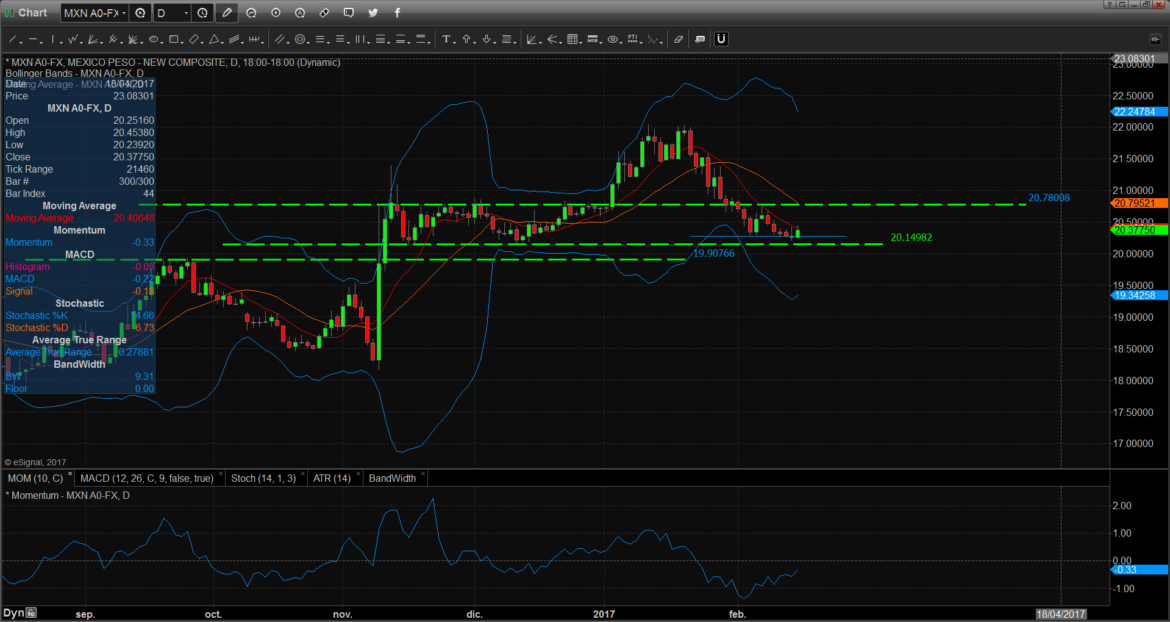Select the text annotation T tool
The height and width of the screenshot is (622, 1170).
point(446,39)
